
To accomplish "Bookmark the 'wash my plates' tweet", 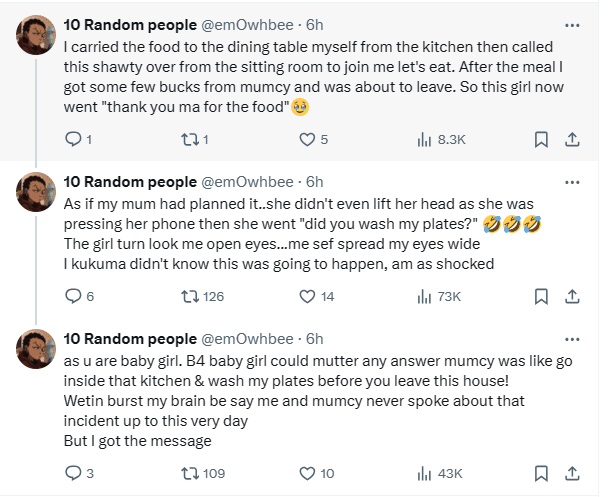I will coord(541,296).
